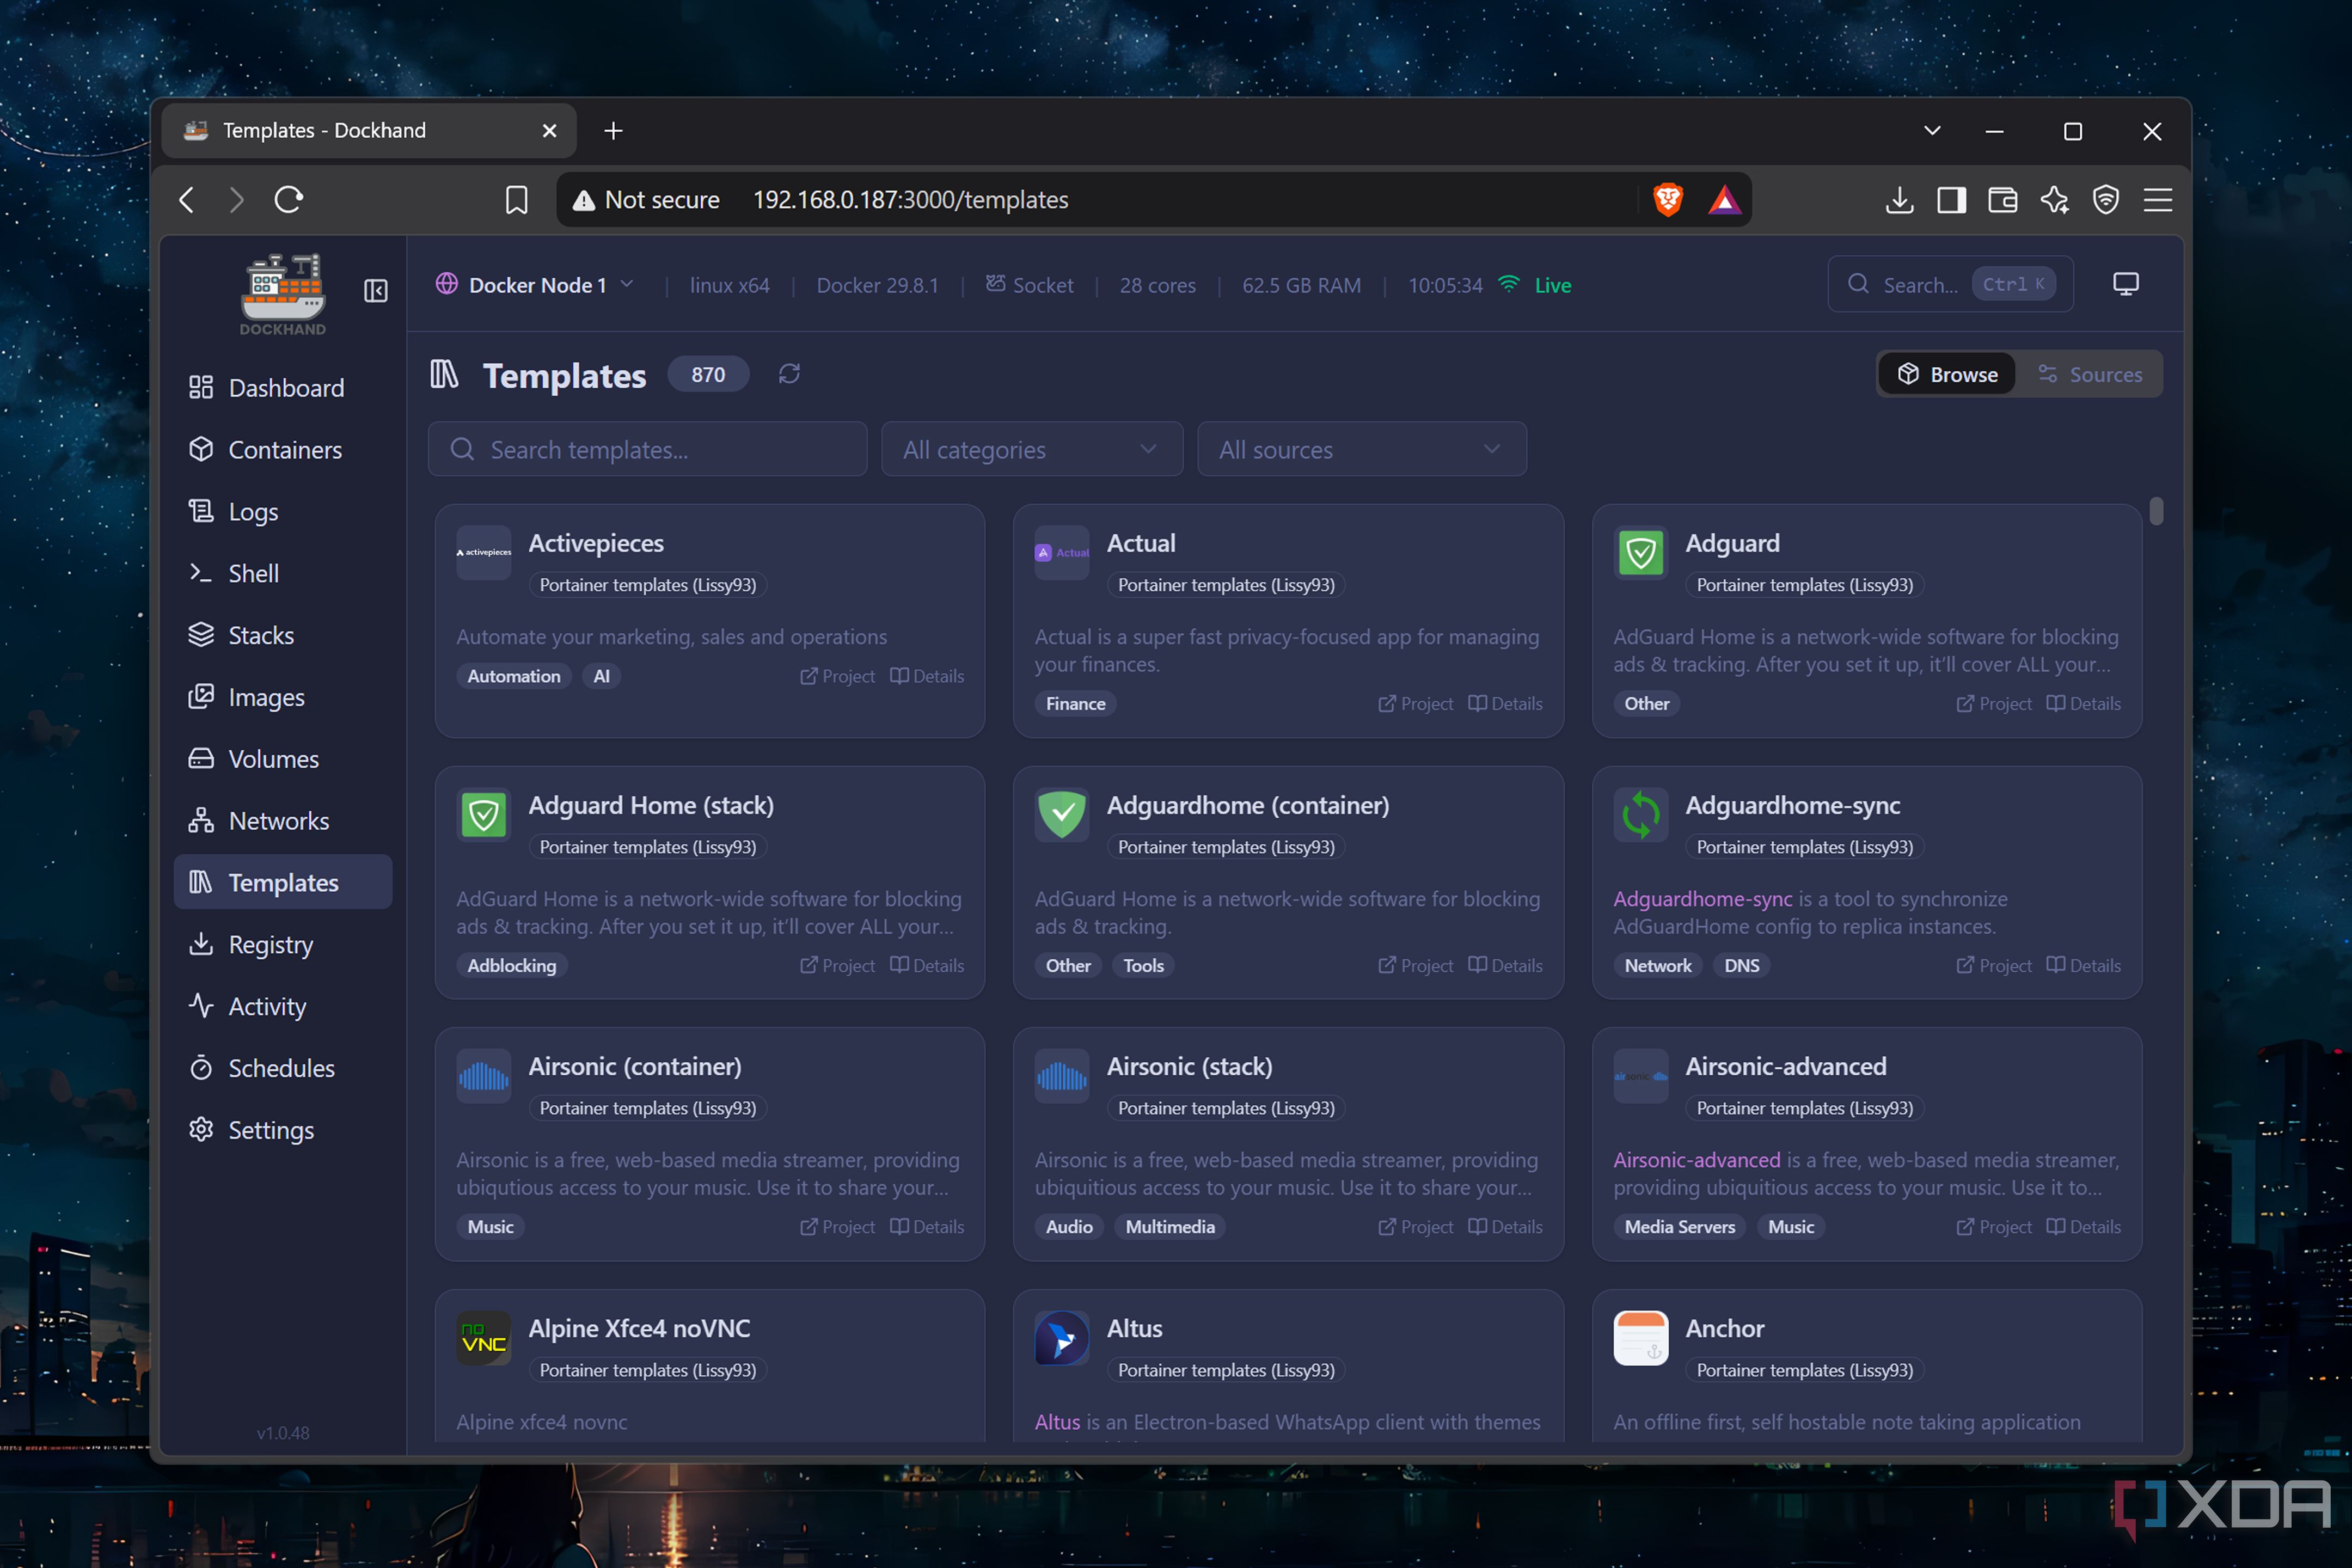This screenshot has width=2352, height=1568.
Task: Open All categories dropdown
Action: [1031, 449]
